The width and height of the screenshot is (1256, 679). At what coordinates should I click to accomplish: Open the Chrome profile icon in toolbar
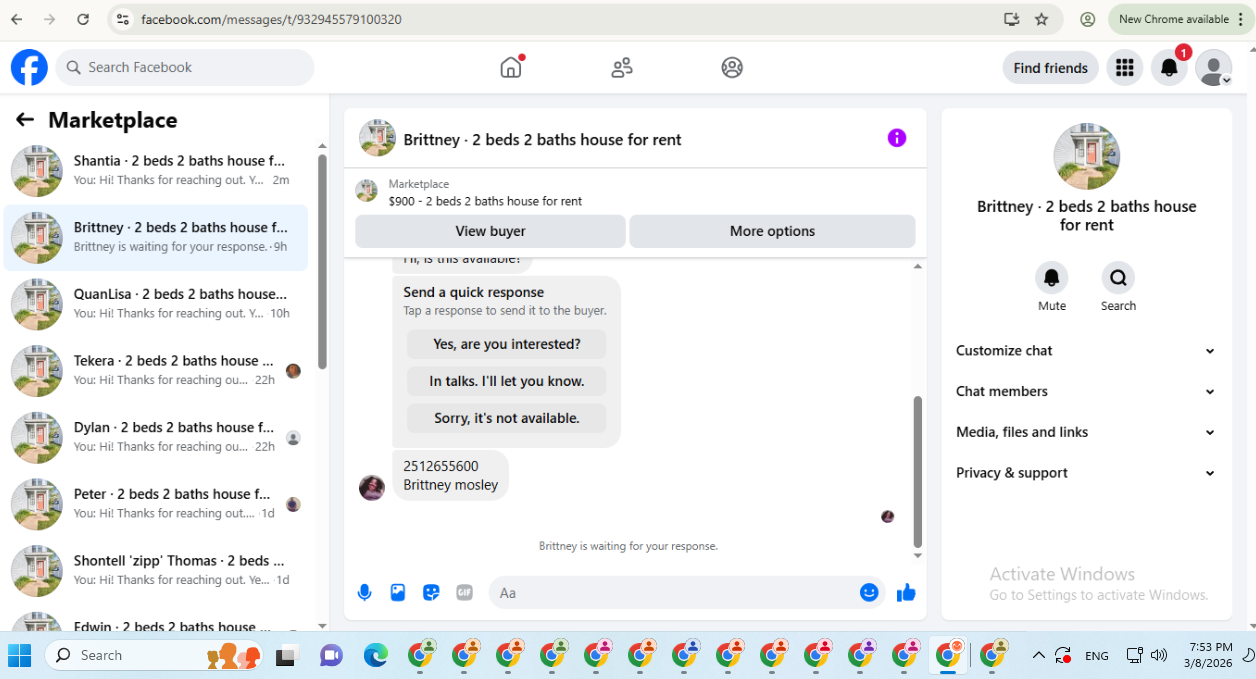[x=1088, y=19]
